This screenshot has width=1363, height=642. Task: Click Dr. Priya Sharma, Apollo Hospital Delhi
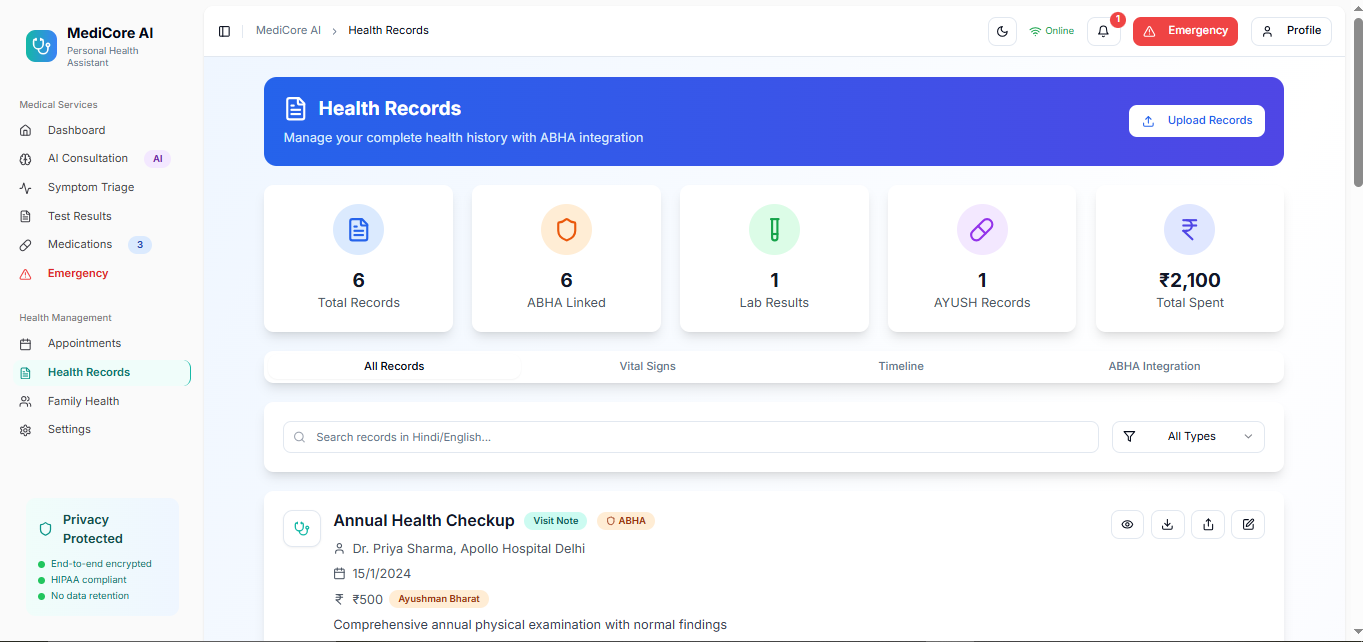469,549
